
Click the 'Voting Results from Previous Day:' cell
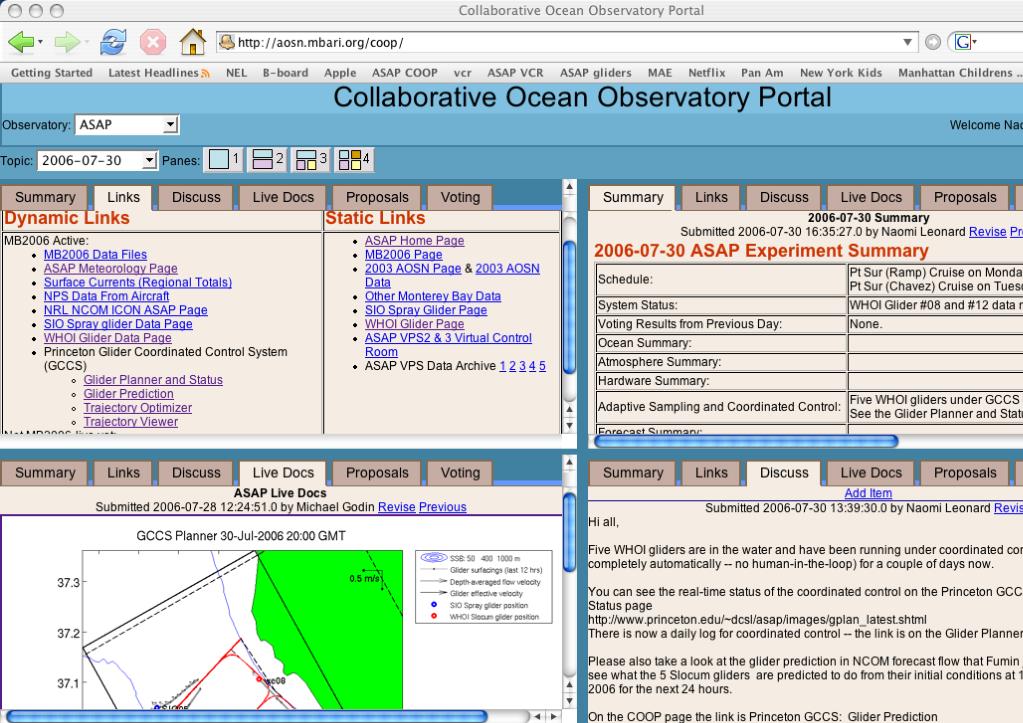(721, 324)
